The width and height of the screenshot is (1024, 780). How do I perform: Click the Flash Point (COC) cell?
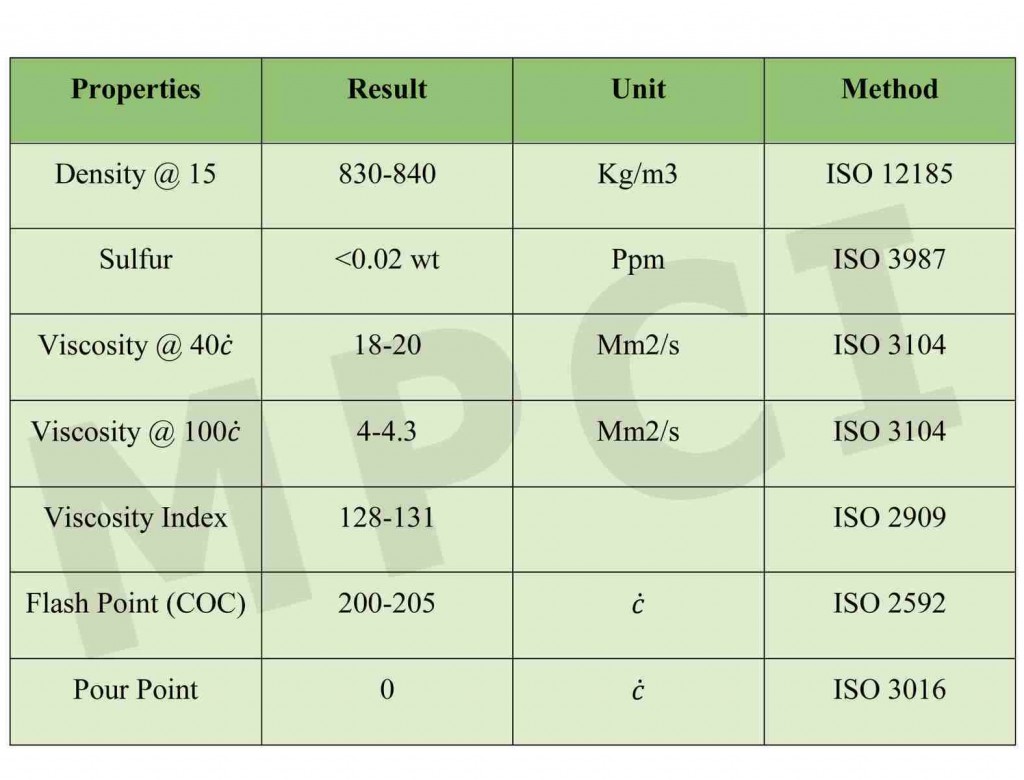(x=136, y=604)
